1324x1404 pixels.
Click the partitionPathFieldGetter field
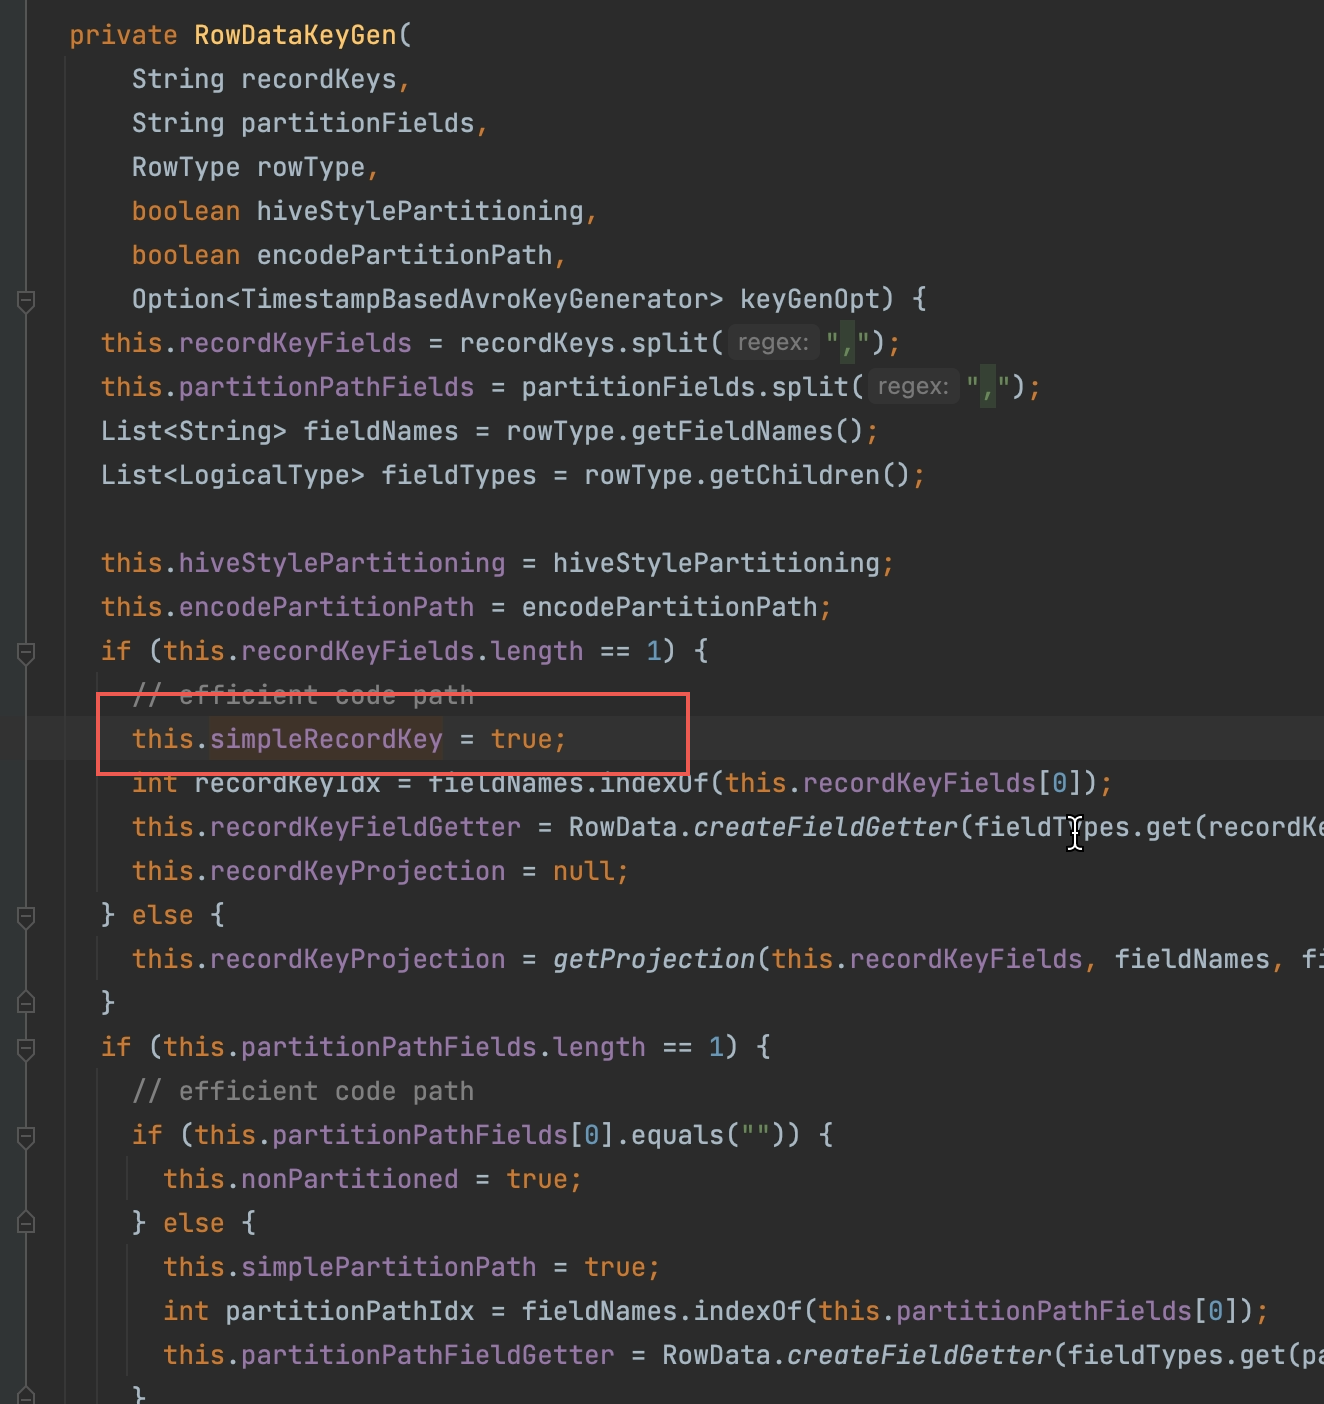tap(427, 1355)
